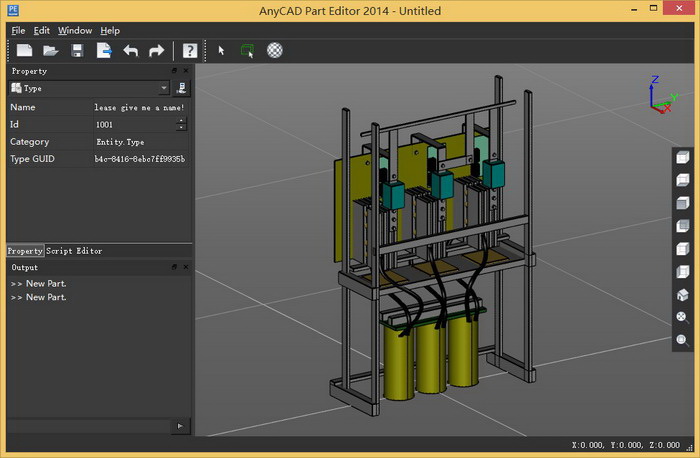Image resolution: width=700 pixels, height=458 pixels.
Task: Open the File menu
Action: [18, 30]
